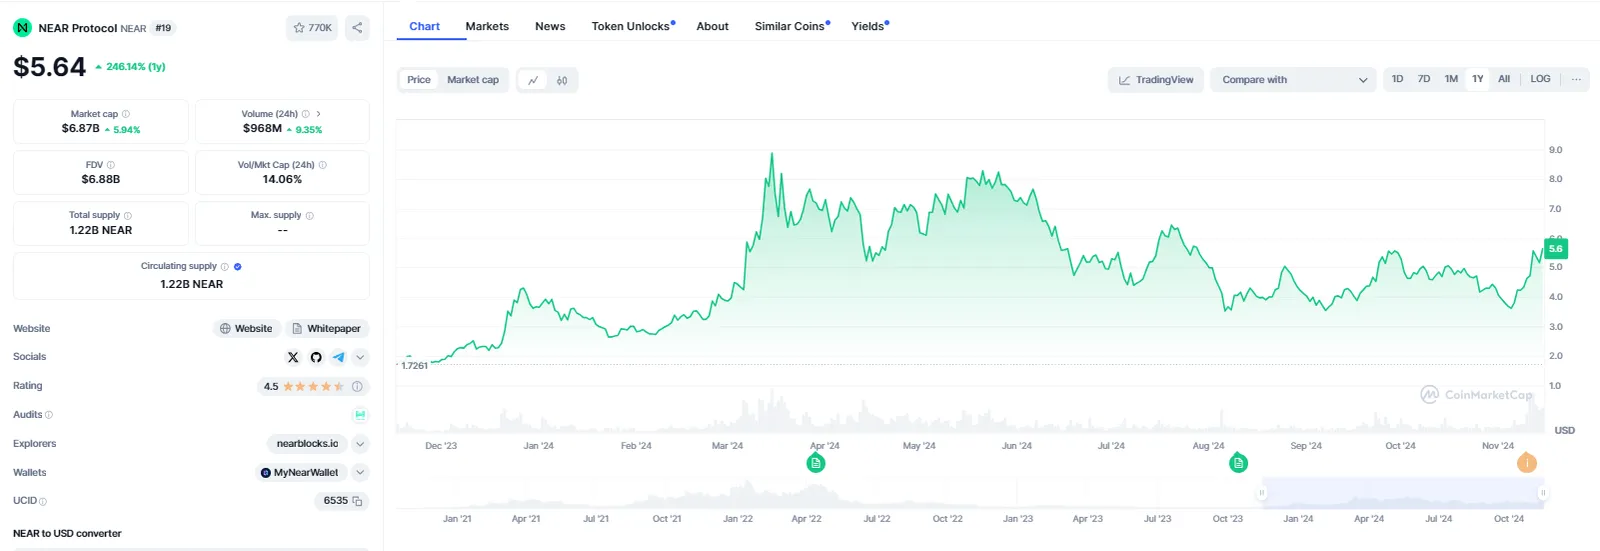
Task: Click the rating info icon
Action: pos(357,386)
